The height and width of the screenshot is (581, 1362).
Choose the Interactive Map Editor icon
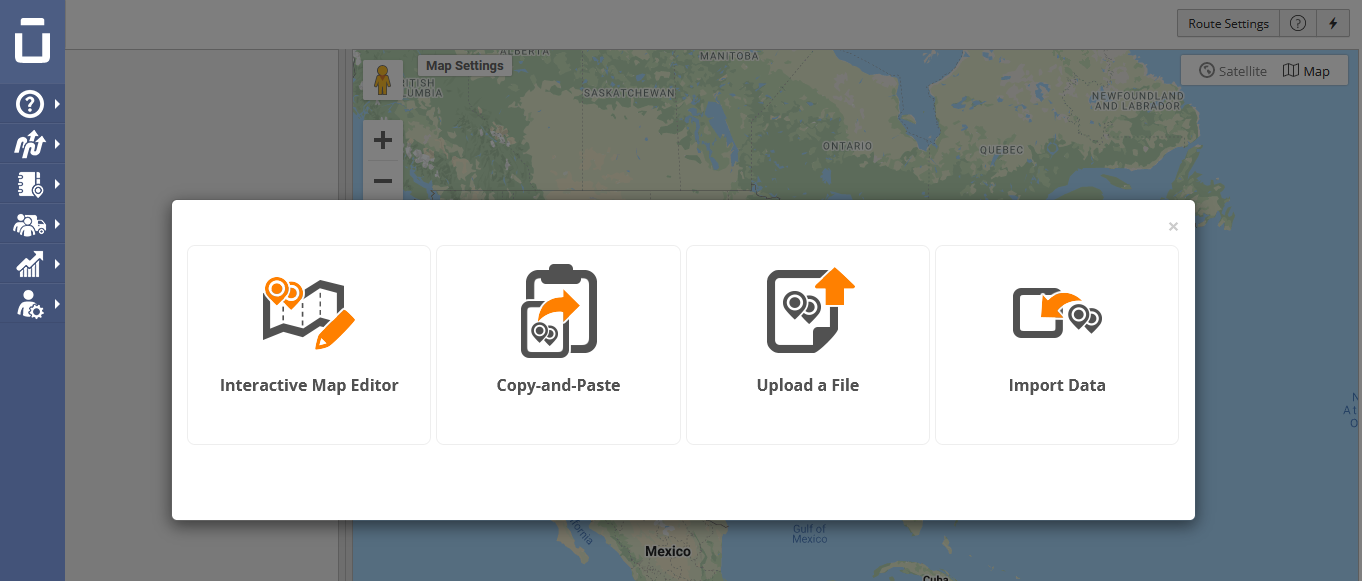pos(309,313)
